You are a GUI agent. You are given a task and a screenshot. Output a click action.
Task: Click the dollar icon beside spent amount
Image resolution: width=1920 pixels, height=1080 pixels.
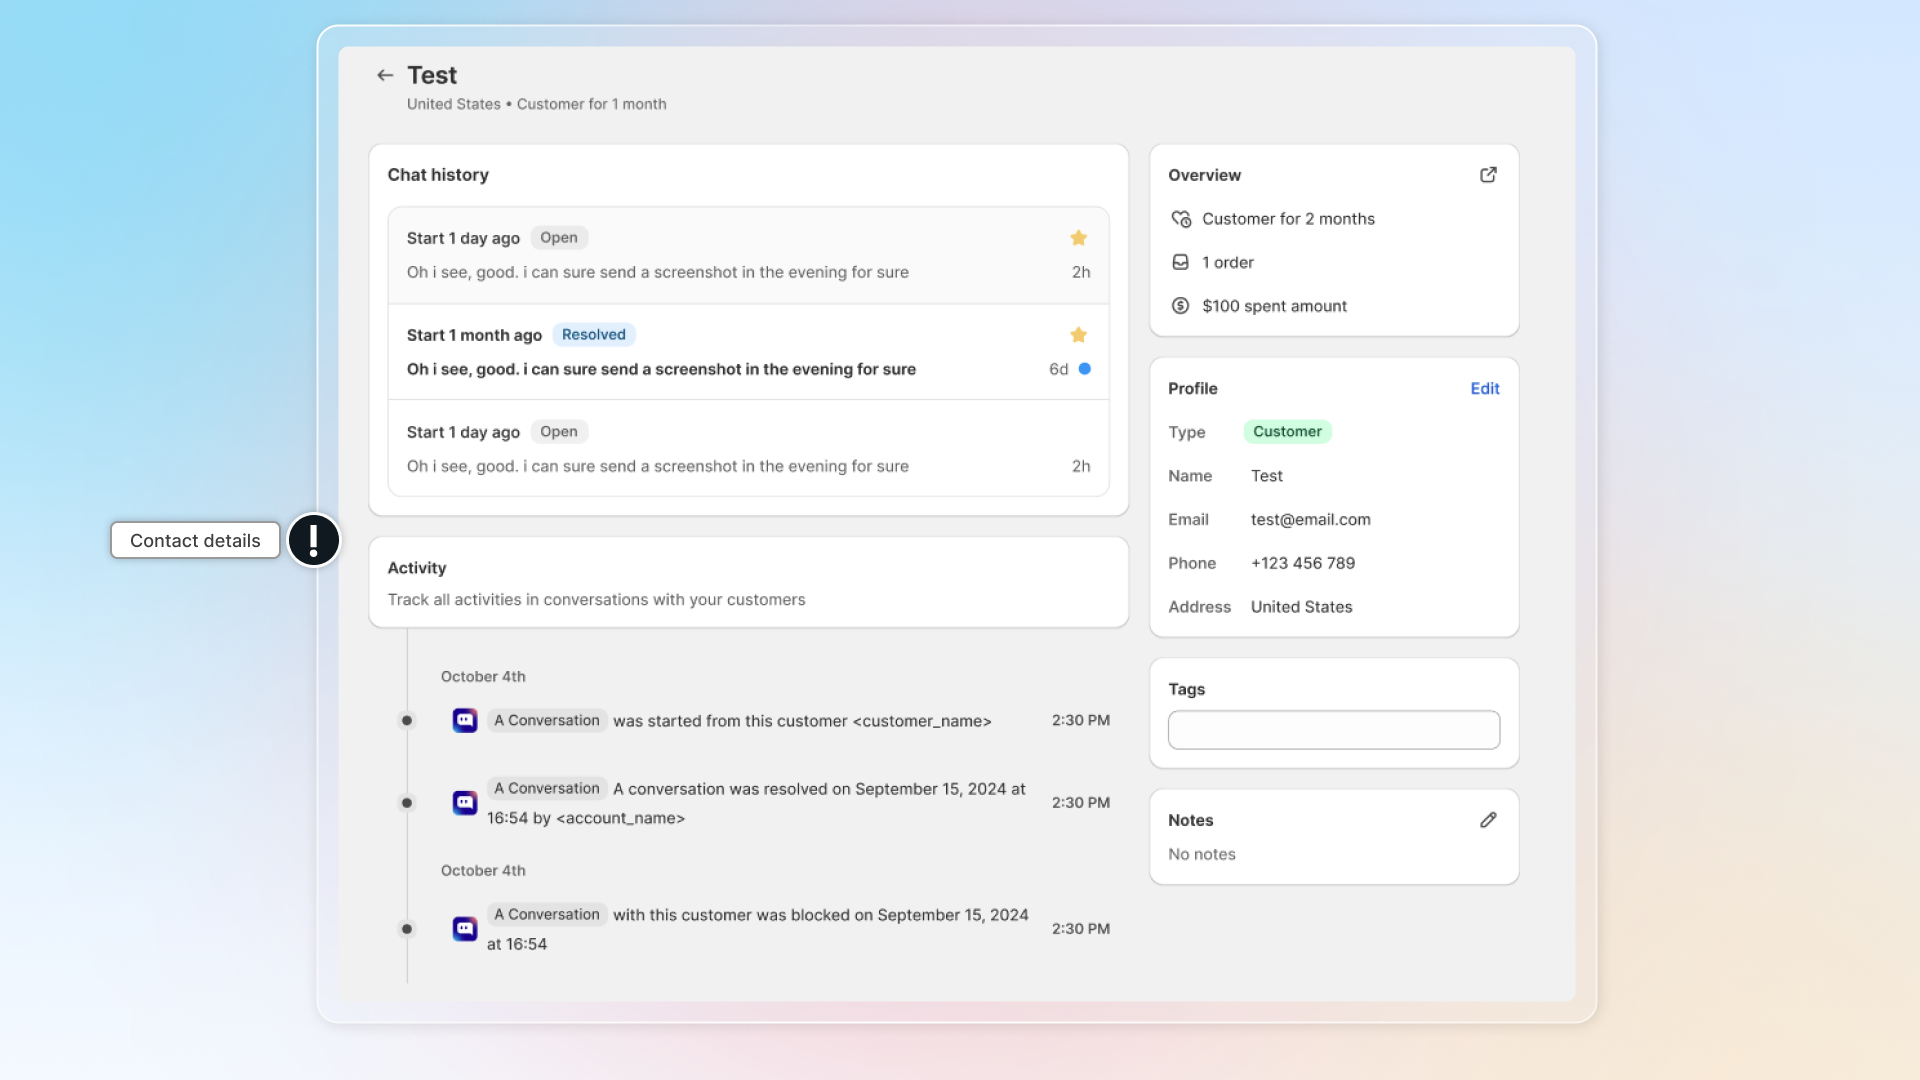[x=1180, y=306]
